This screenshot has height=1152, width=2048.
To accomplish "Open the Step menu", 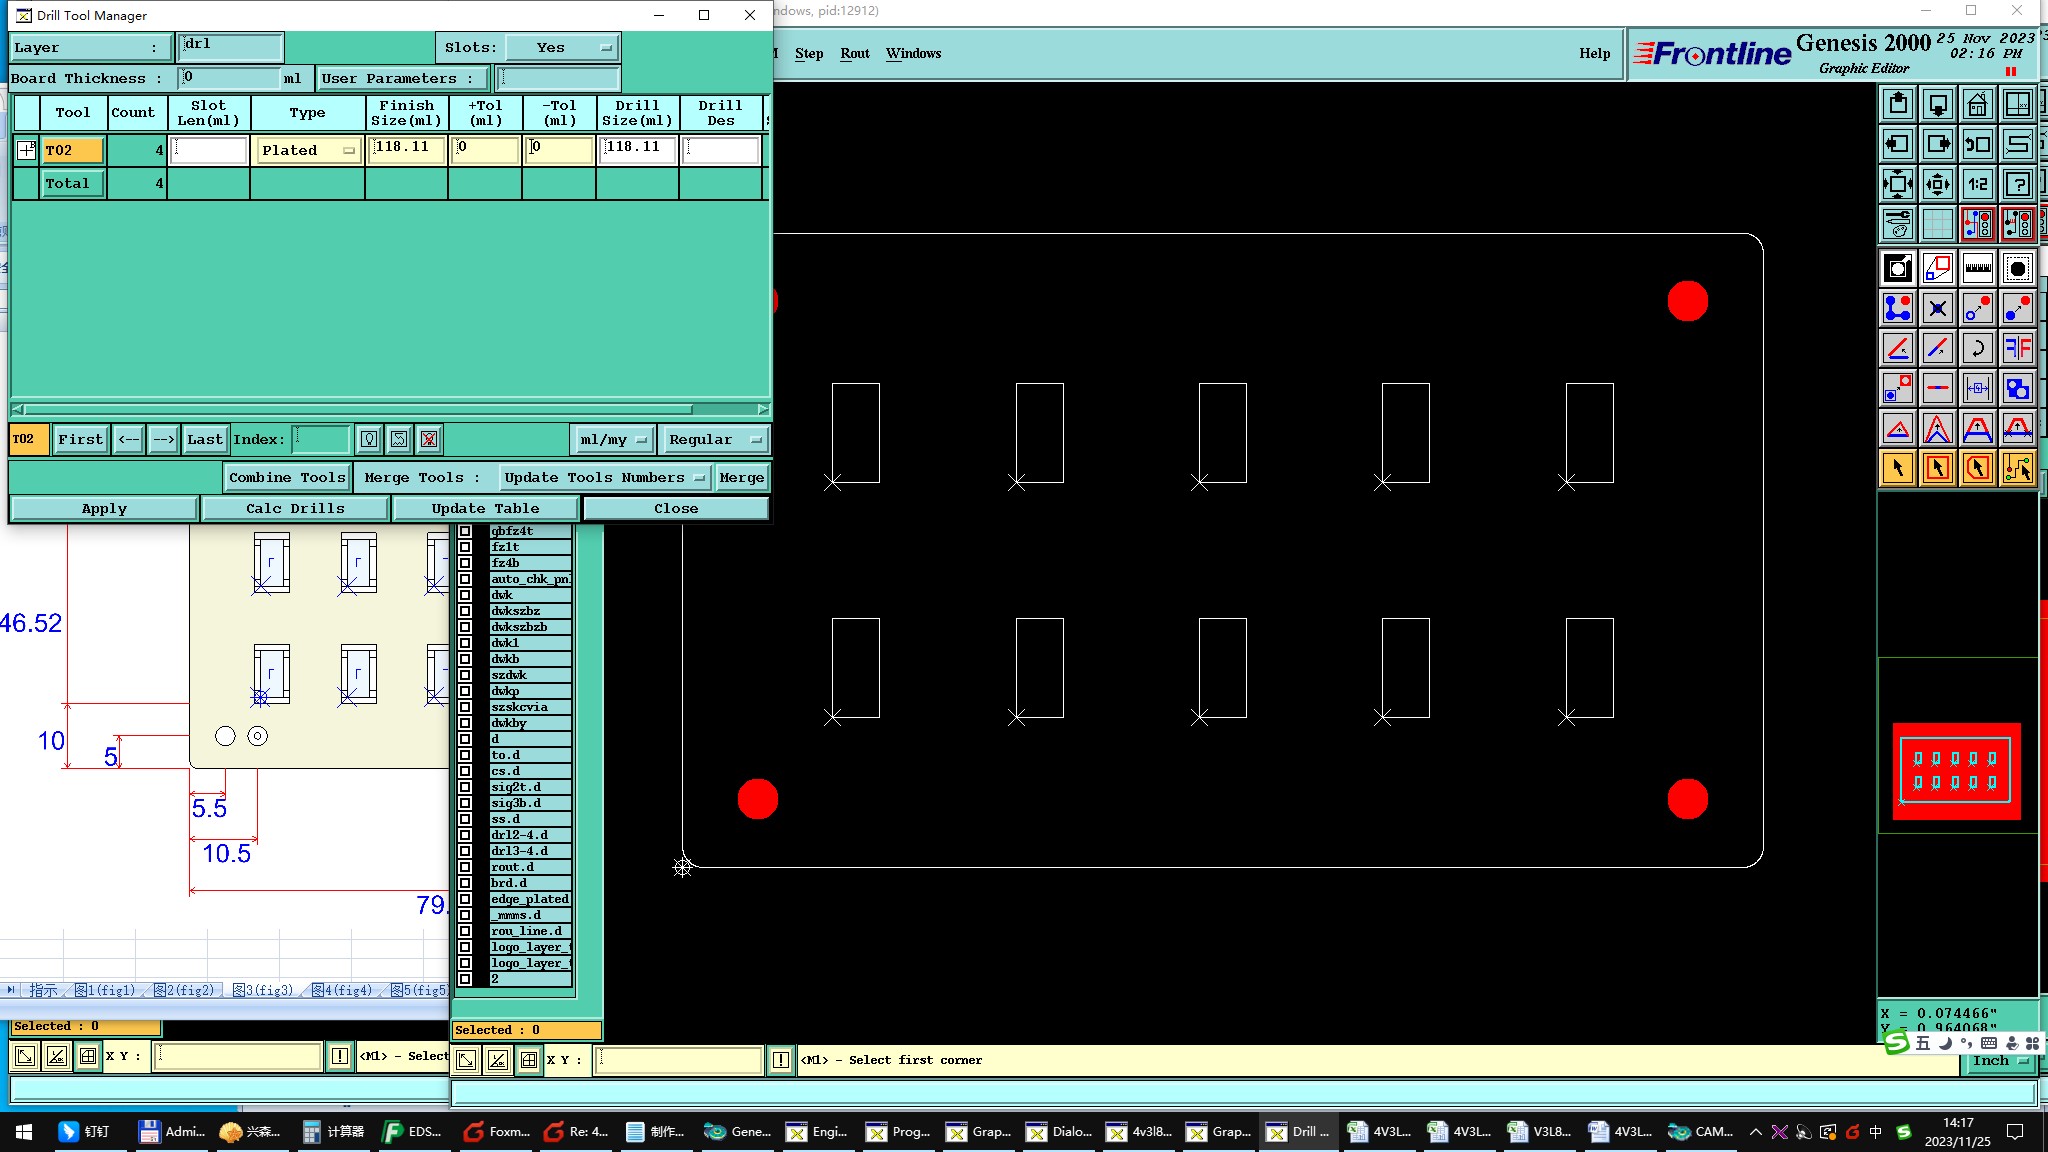I will (808, 53).
